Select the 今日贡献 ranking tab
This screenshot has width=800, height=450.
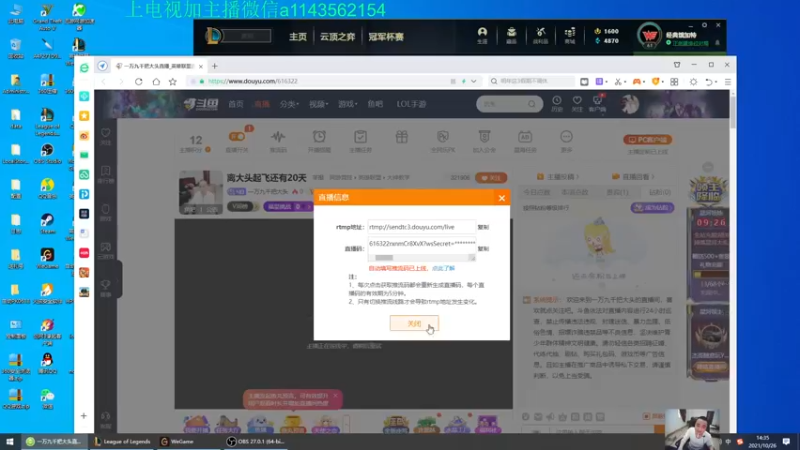click(x=537, y=192)
